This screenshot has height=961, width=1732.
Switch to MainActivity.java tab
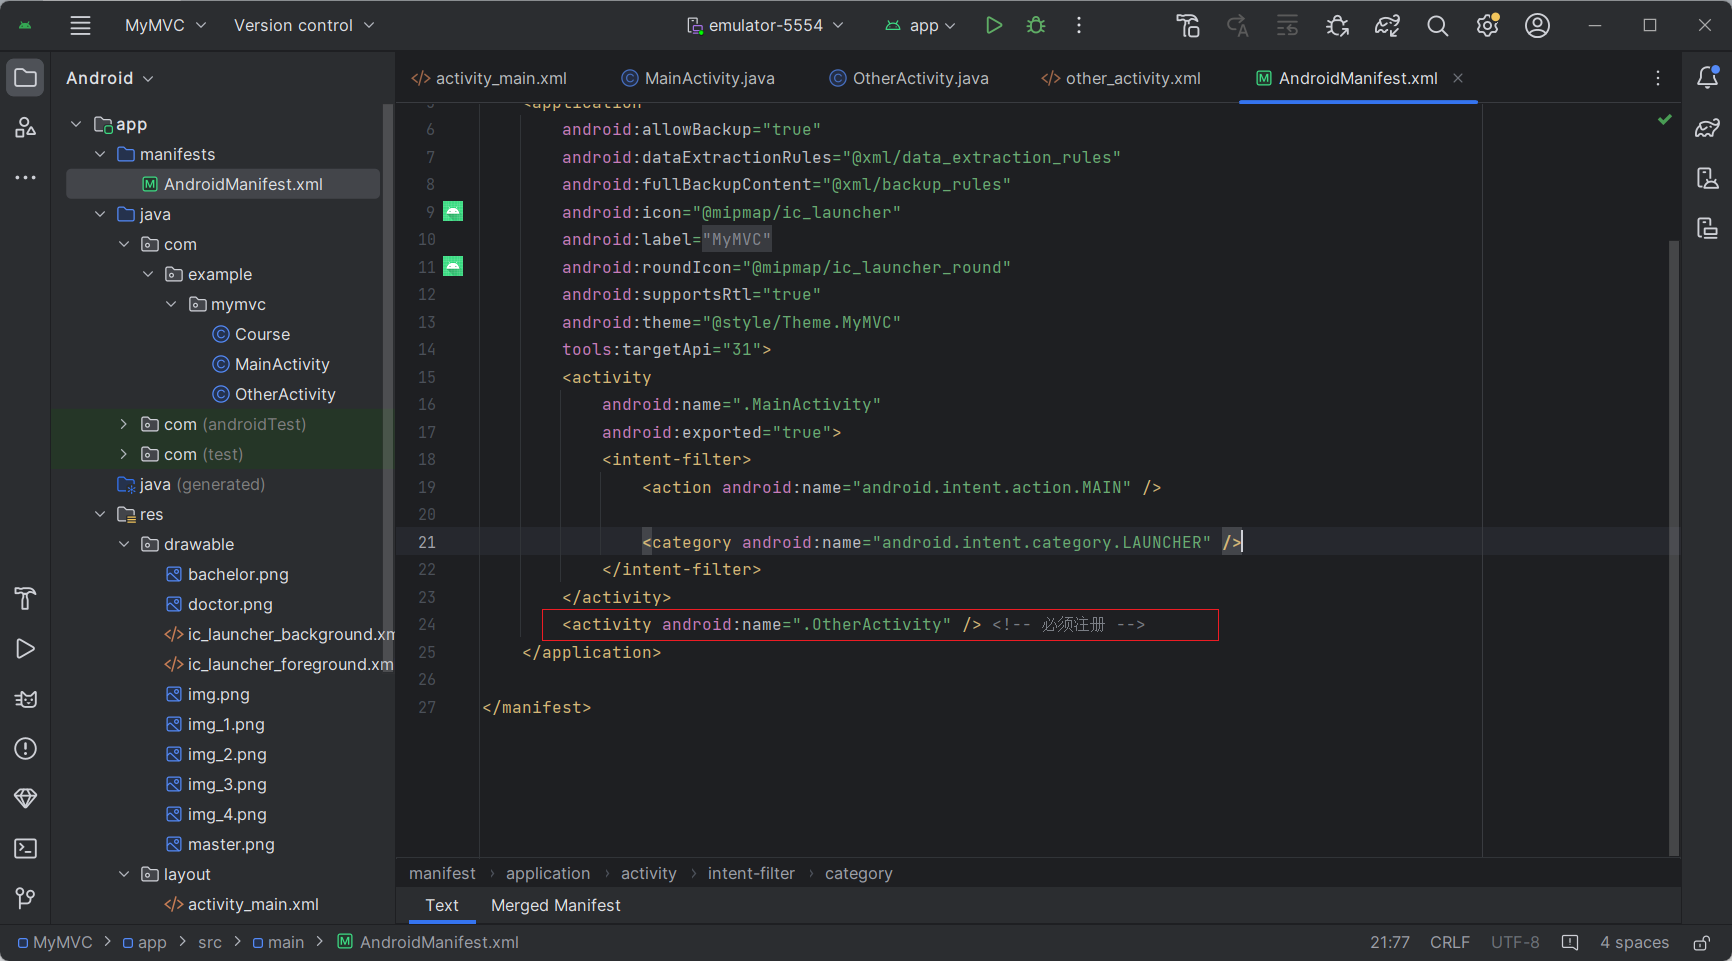[698, 78]
